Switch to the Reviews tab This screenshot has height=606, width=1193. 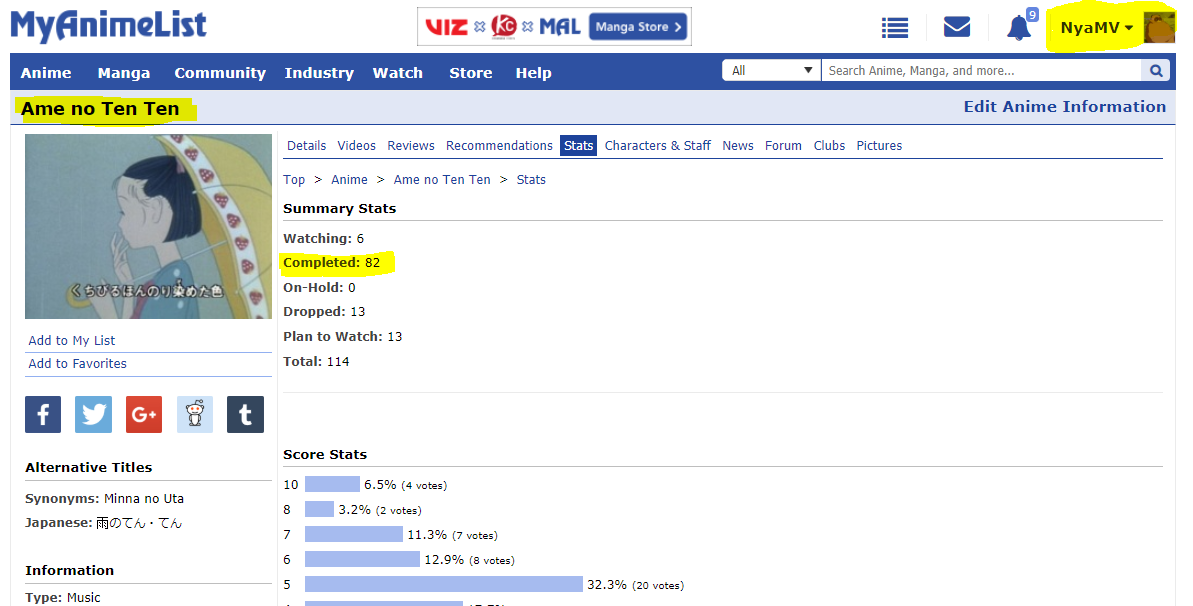[x=411, y=145]
